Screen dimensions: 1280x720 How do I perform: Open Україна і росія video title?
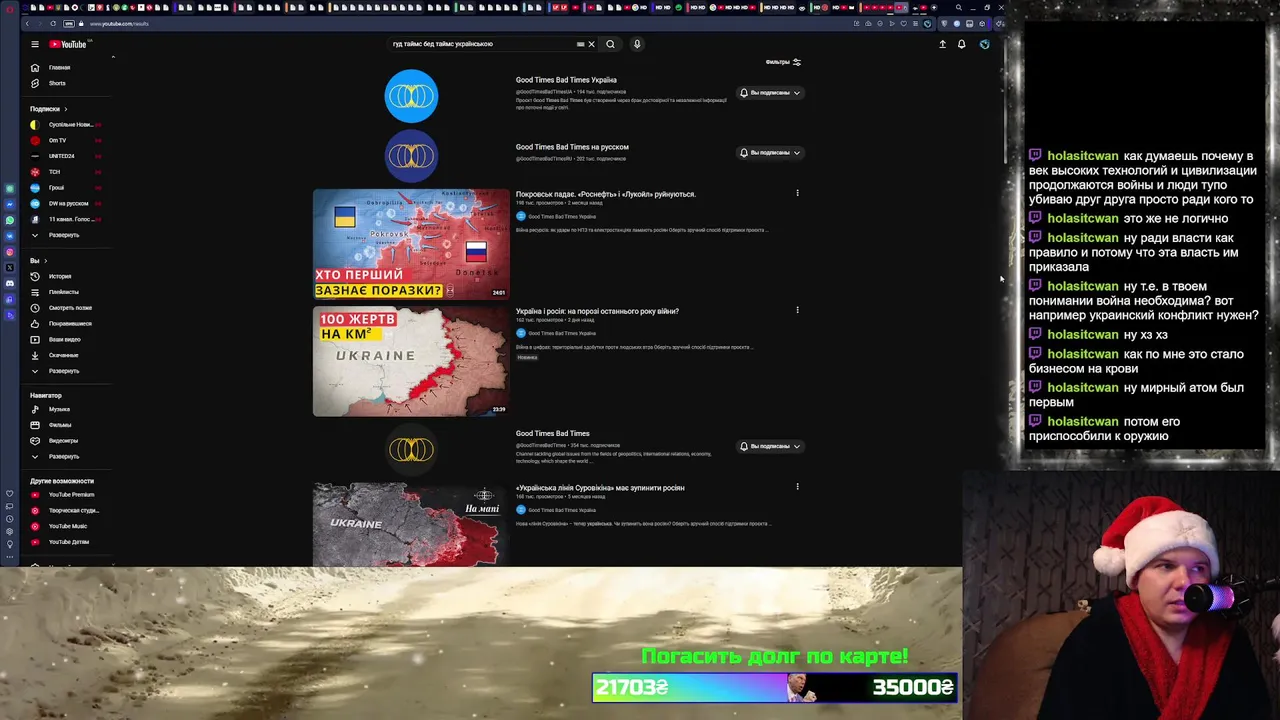click(x=597, y=311)
